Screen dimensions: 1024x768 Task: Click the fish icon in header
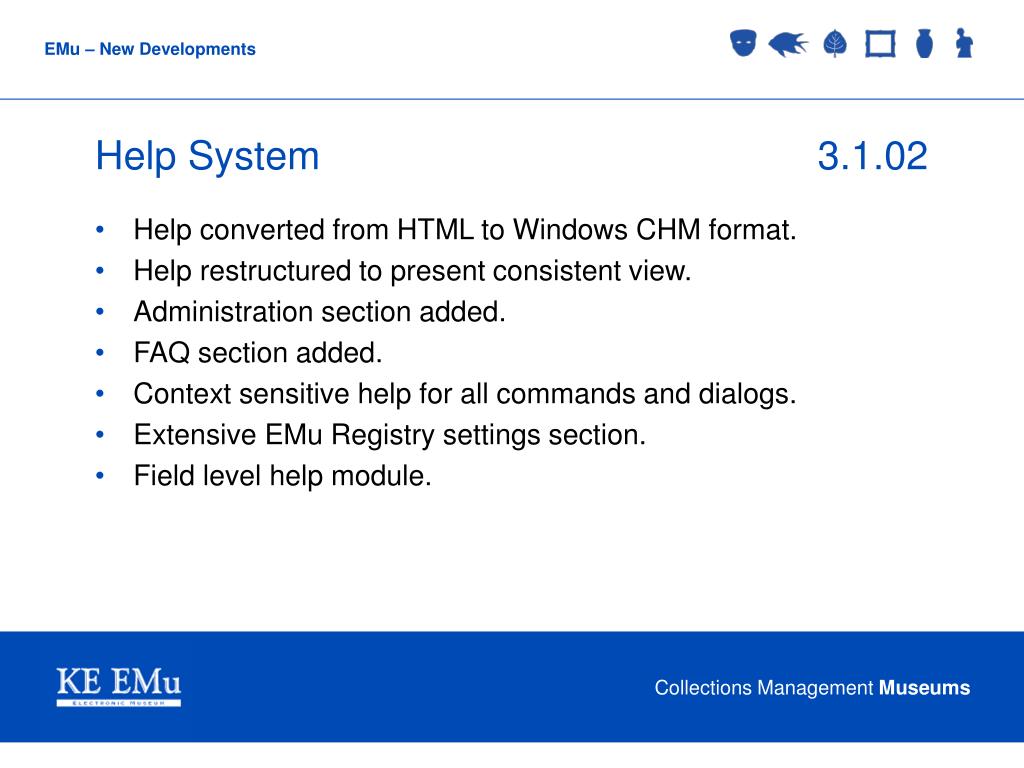tap(788, 44)
